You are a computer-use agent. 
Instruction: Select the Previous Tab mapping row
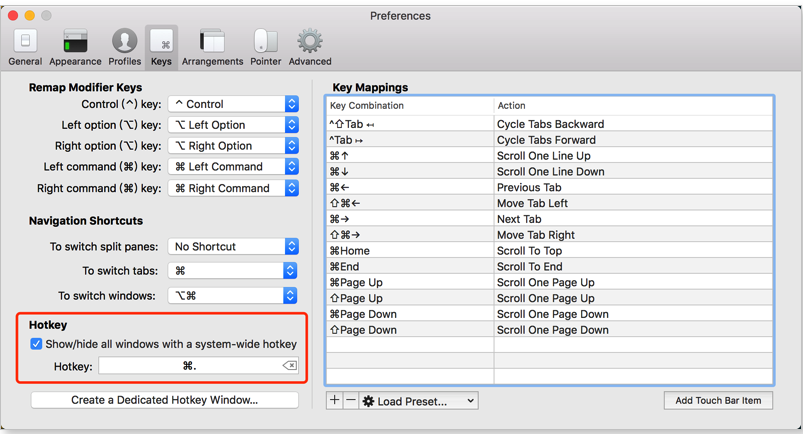550,188
